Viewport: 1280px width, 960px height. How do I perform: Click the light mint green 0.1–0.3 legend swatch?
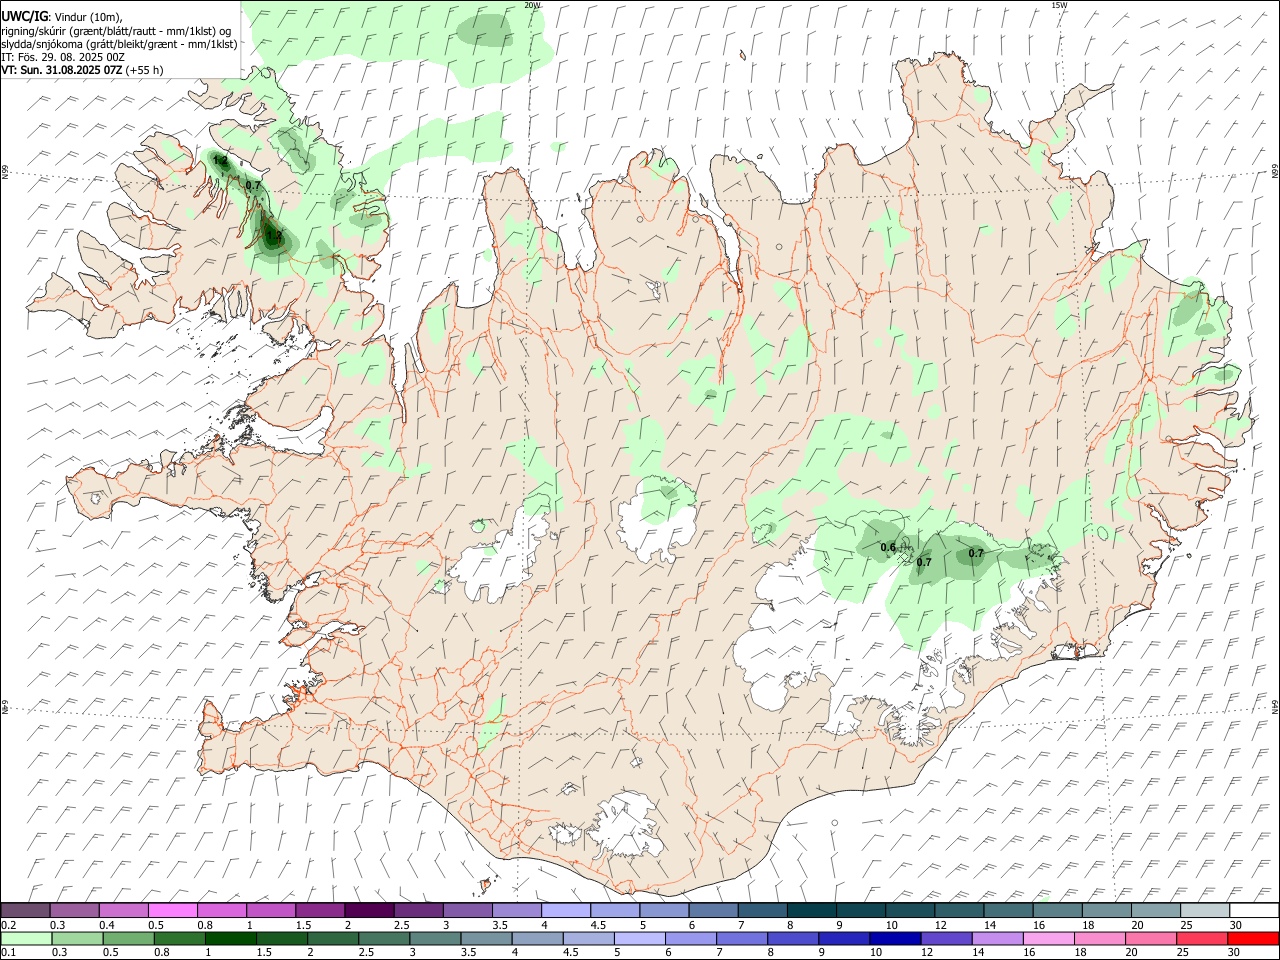(x=25, y=939)
